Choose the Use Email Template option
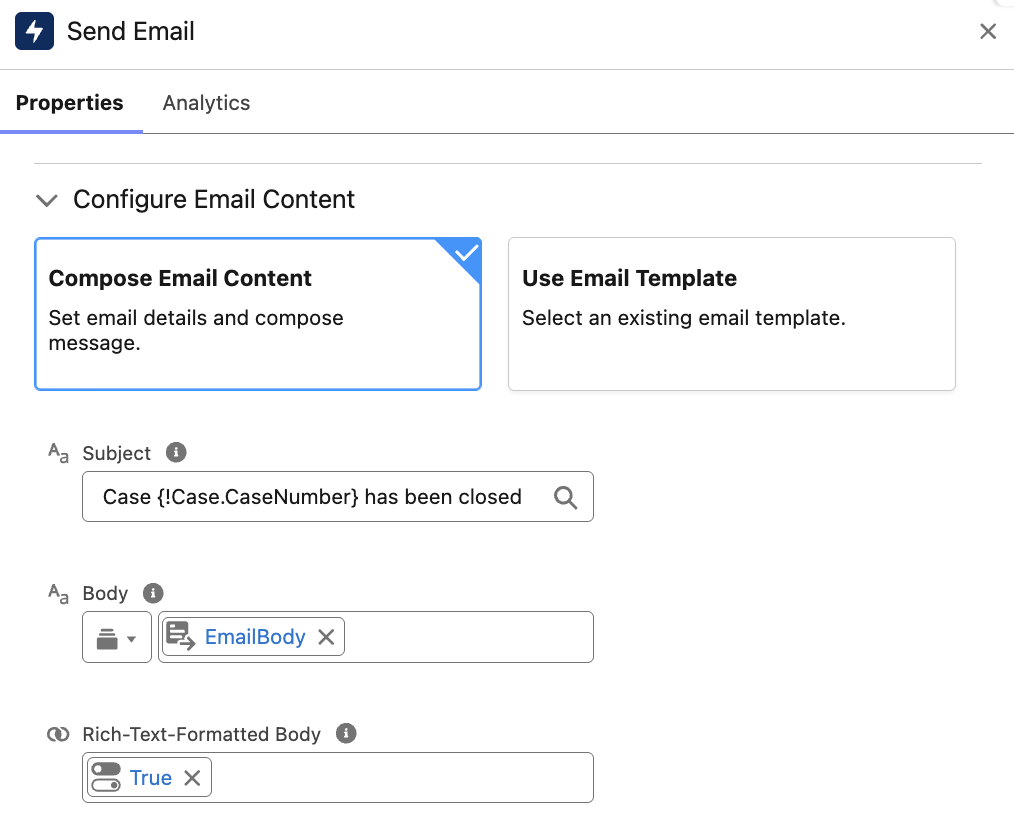The width and height of the screenshot is (1014, 828). (x=731, y=313)
